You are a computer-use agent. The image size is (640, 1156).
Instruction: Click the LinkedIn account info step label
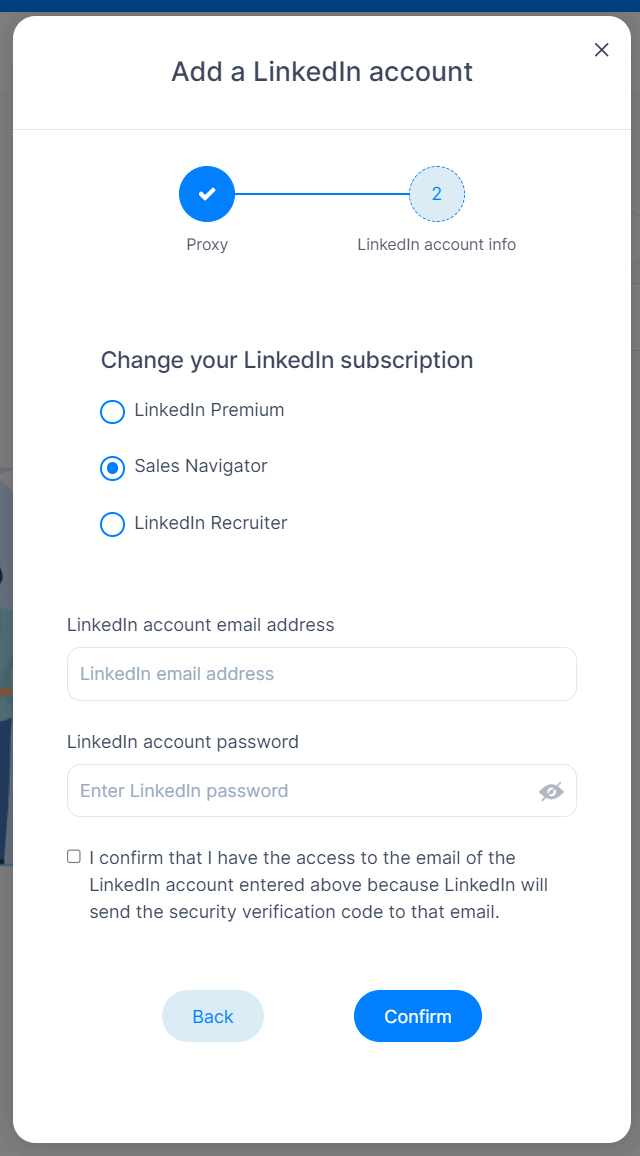point(436,245)
